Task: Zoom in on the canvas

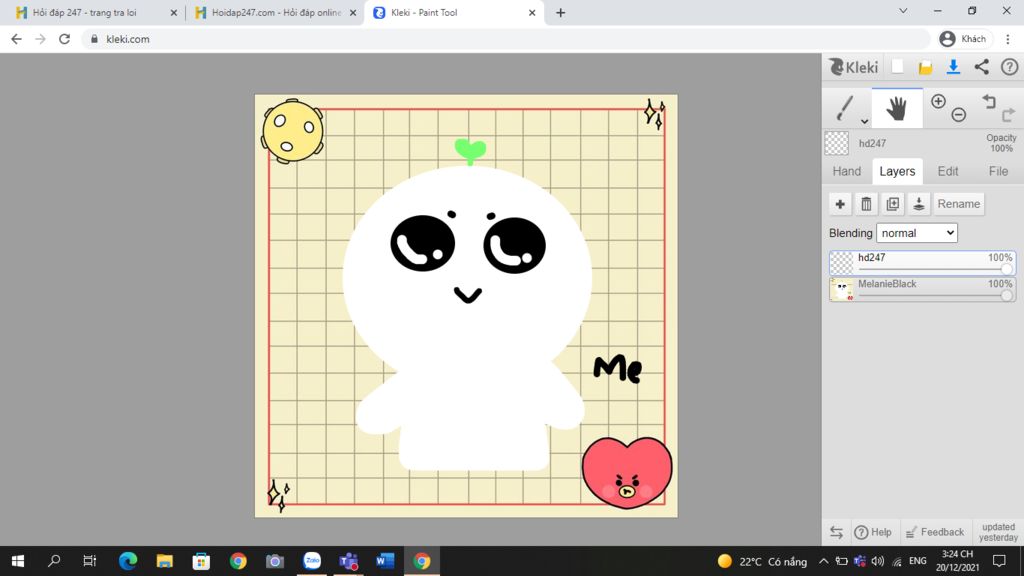Action: point(938,101)
